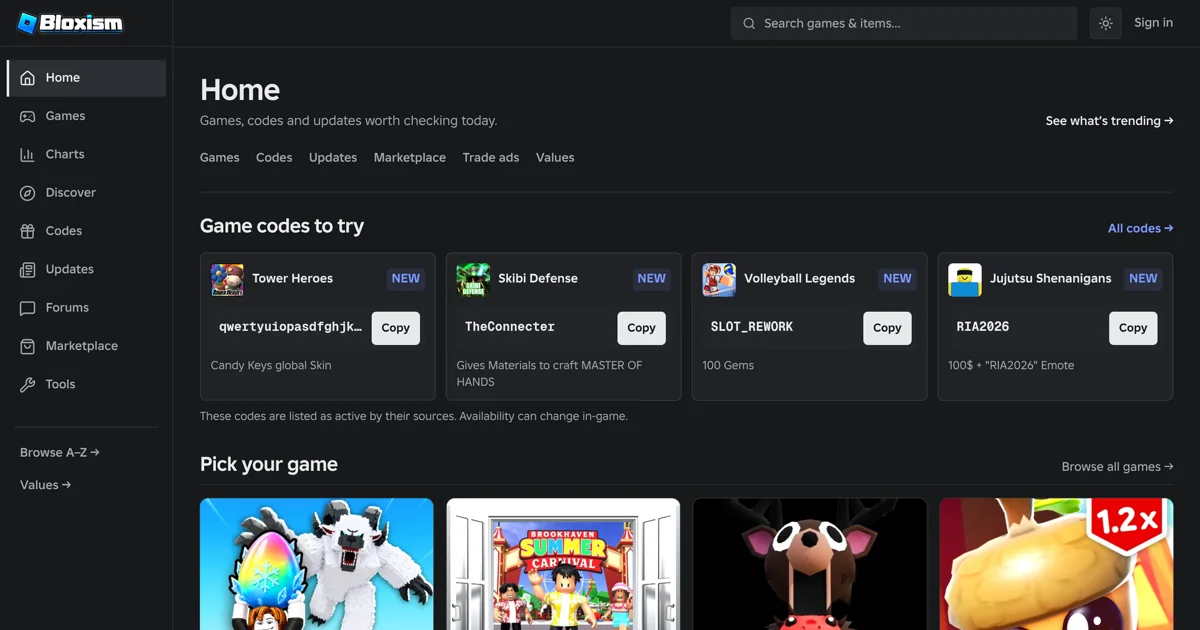Select the RIA2026 code text
The height and width of the screenshot is (630, 1200).
click(983, 328)
